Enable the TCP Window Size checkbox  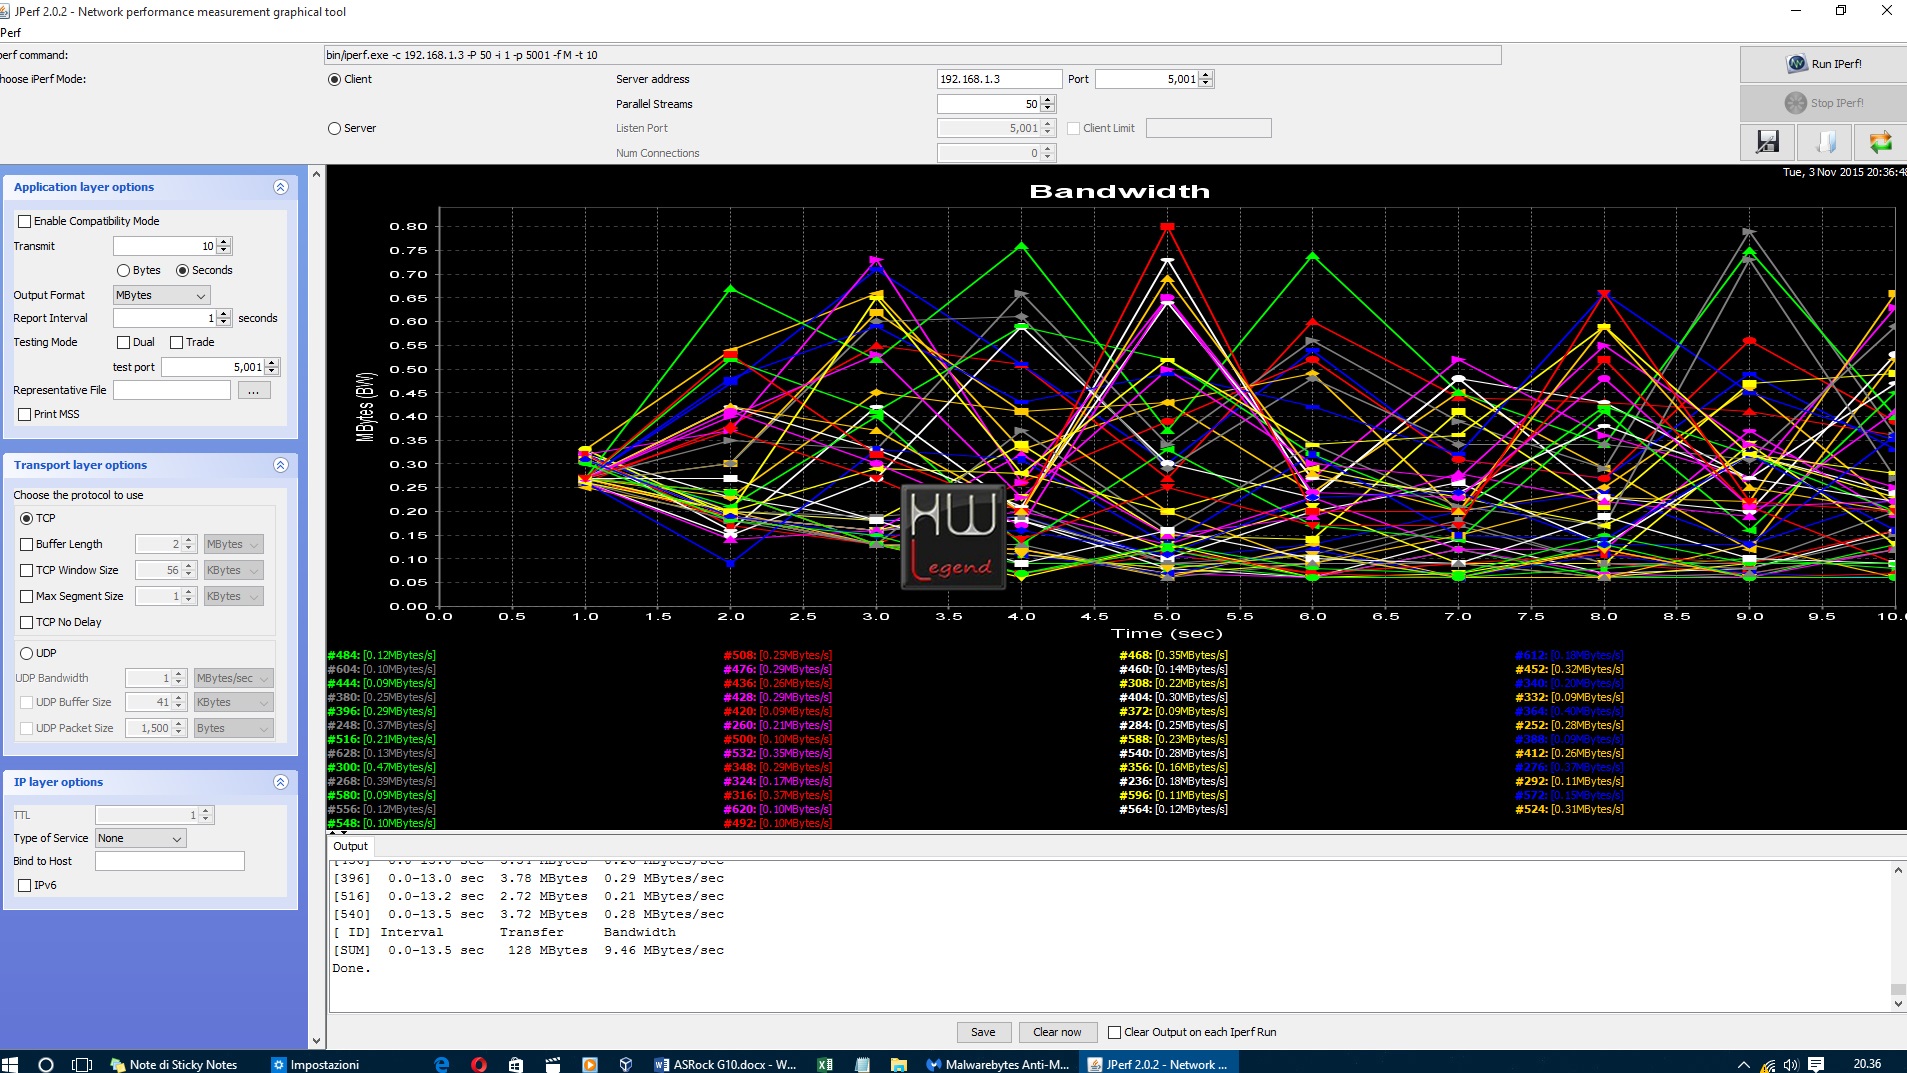pyautogui.click(x=27, y=570)
